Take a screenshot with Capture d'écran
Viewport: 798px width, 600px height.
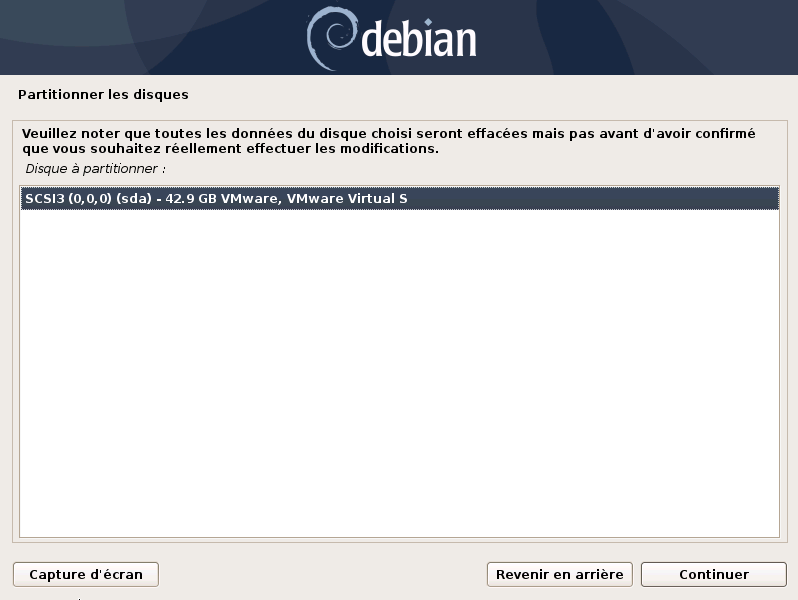[x=86, y=575]
